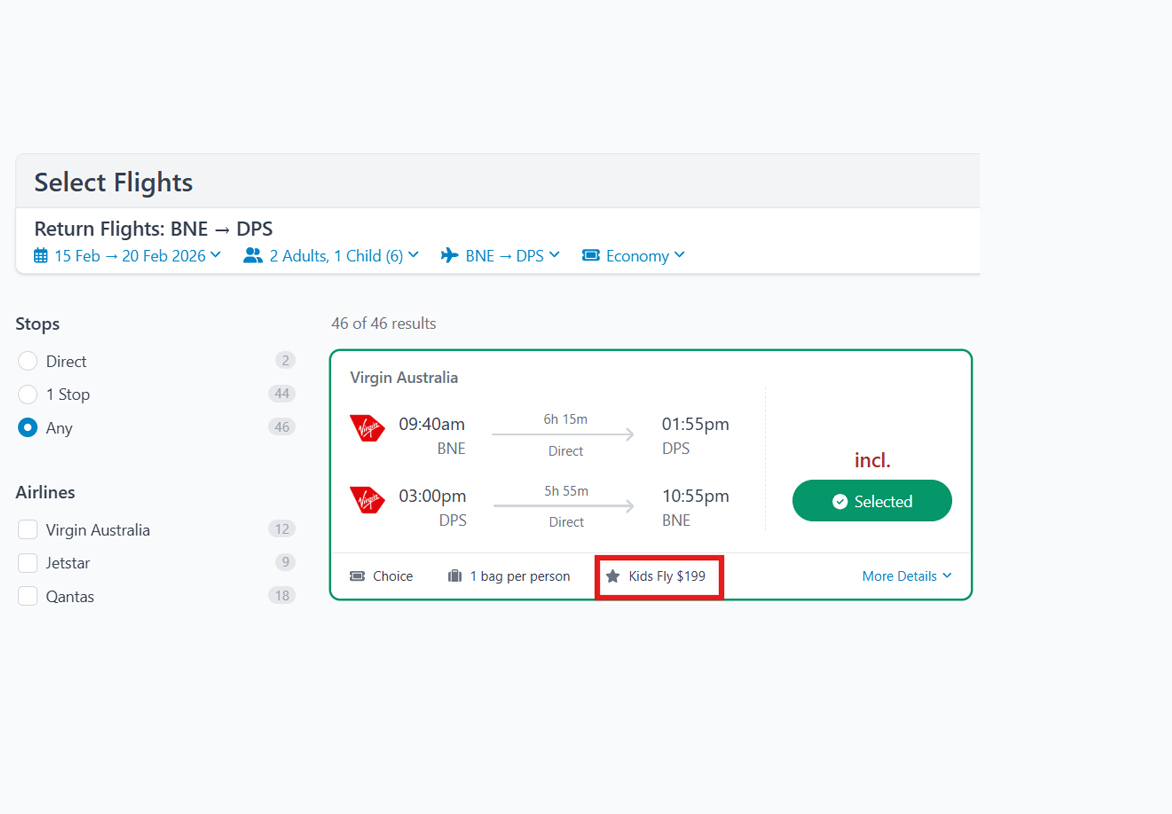1172x814 pixels.
Task: Enable the Jetstar airline filter checkbox
Action: [28, 563]
